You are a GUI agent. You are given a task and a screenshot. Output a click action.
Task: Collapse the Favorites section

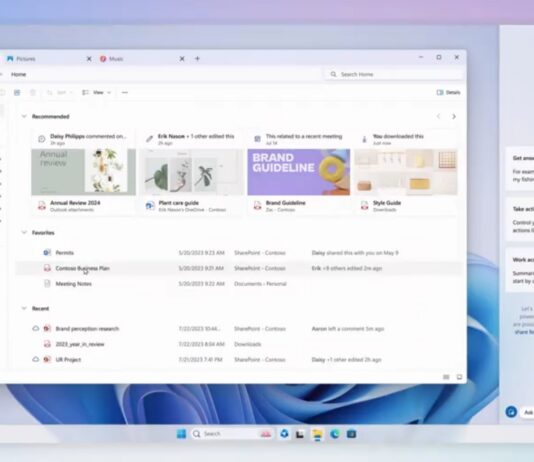pyautogui.click(x=24, y=233)
